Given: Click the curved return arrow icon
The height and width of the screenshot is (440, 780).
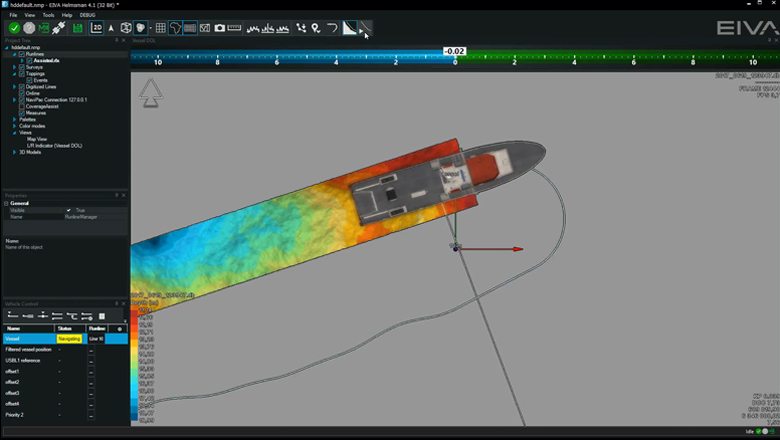Looking at the screenshot, I should point(332,28).
